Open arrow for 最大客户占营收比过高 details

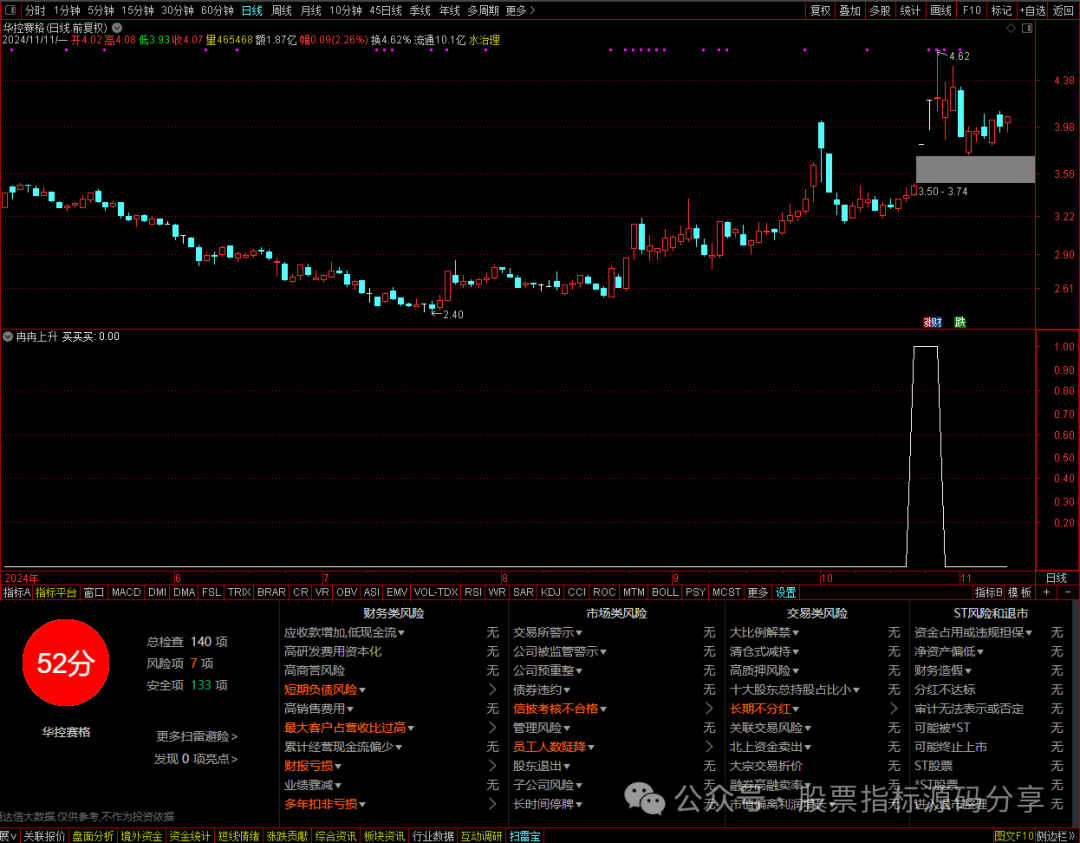pyautogui.click(x=492, y=727)
